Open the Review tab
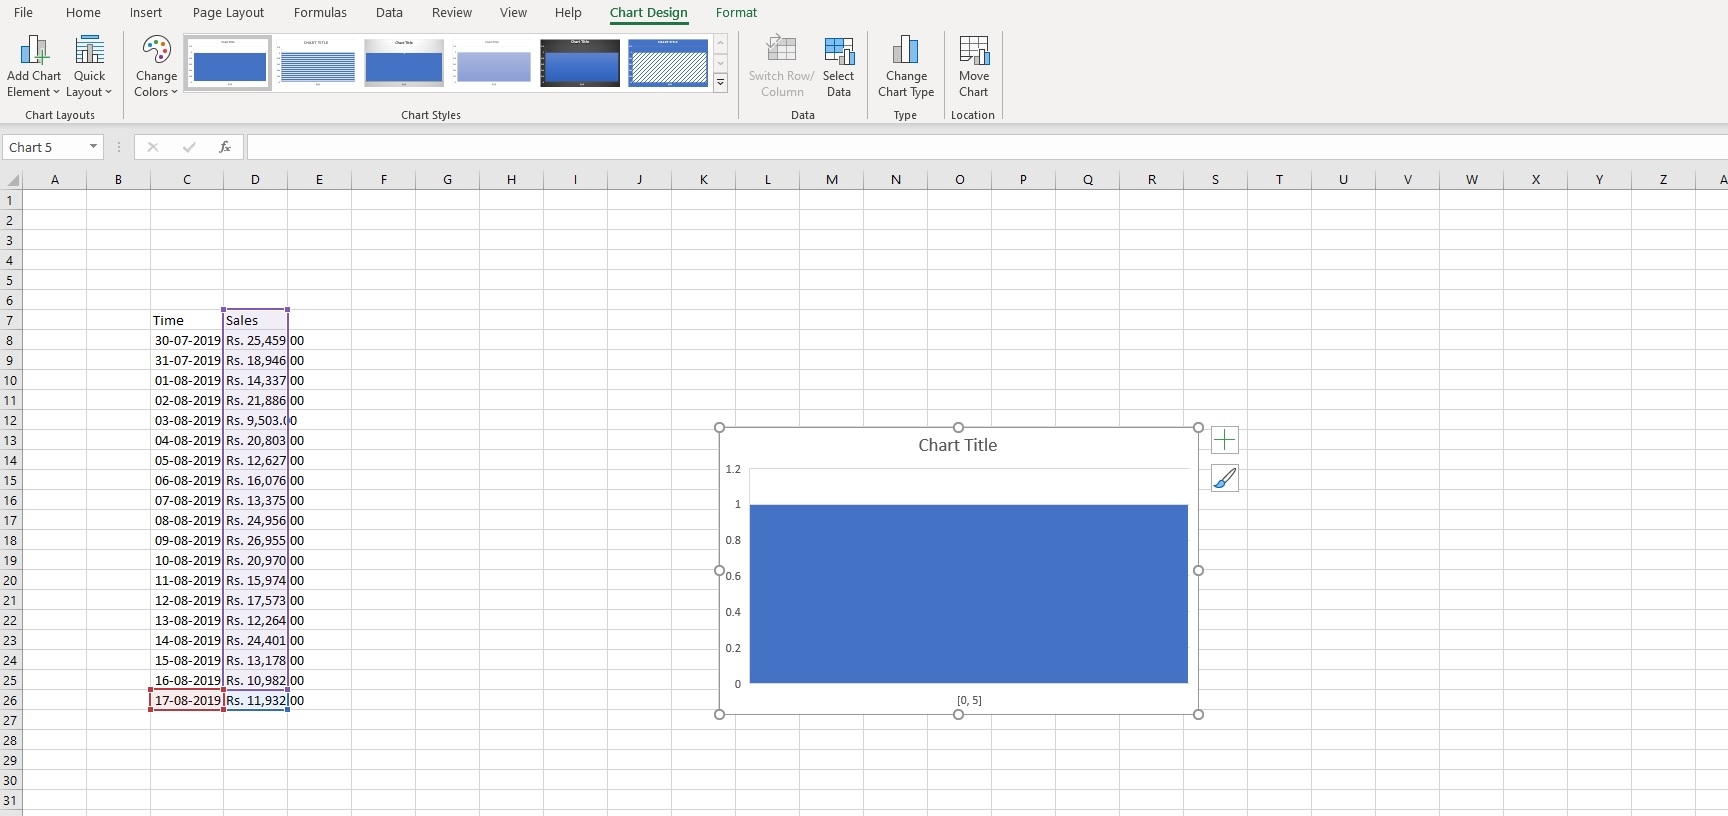 pyautogui.click(x=451, y=13)
